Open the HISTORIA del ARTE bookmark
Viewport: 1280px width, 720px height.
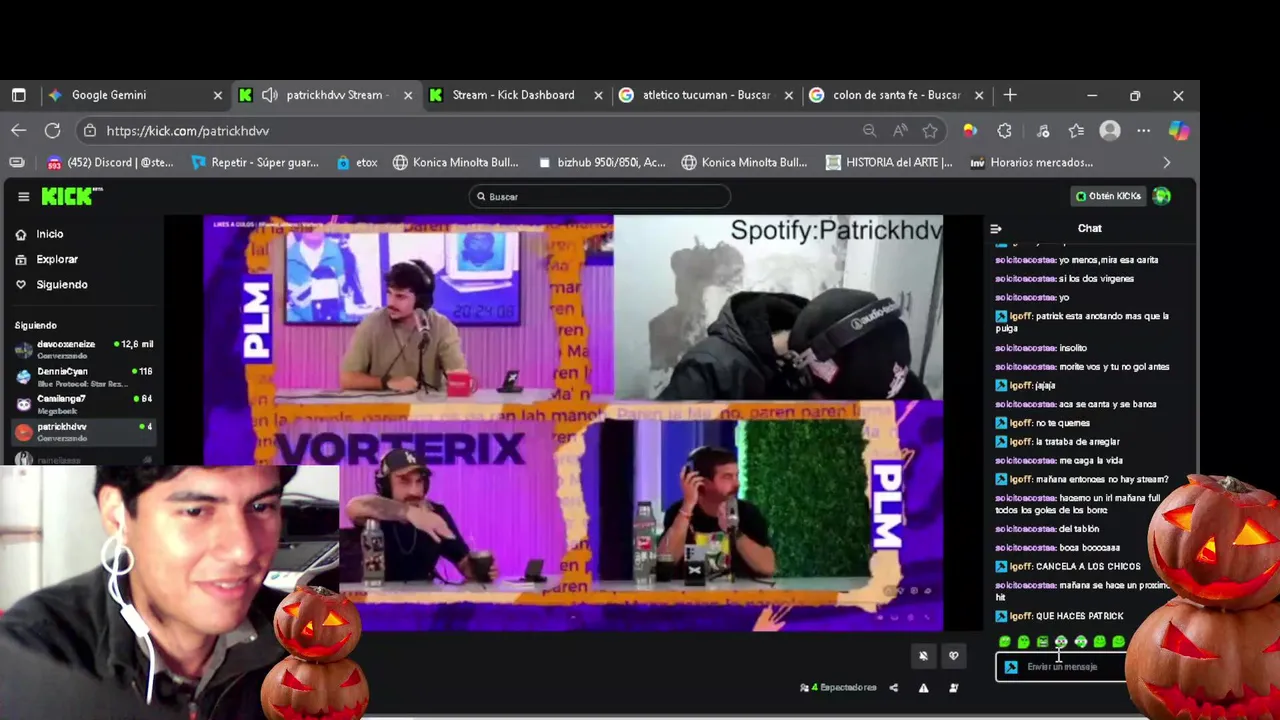point(889,162)
